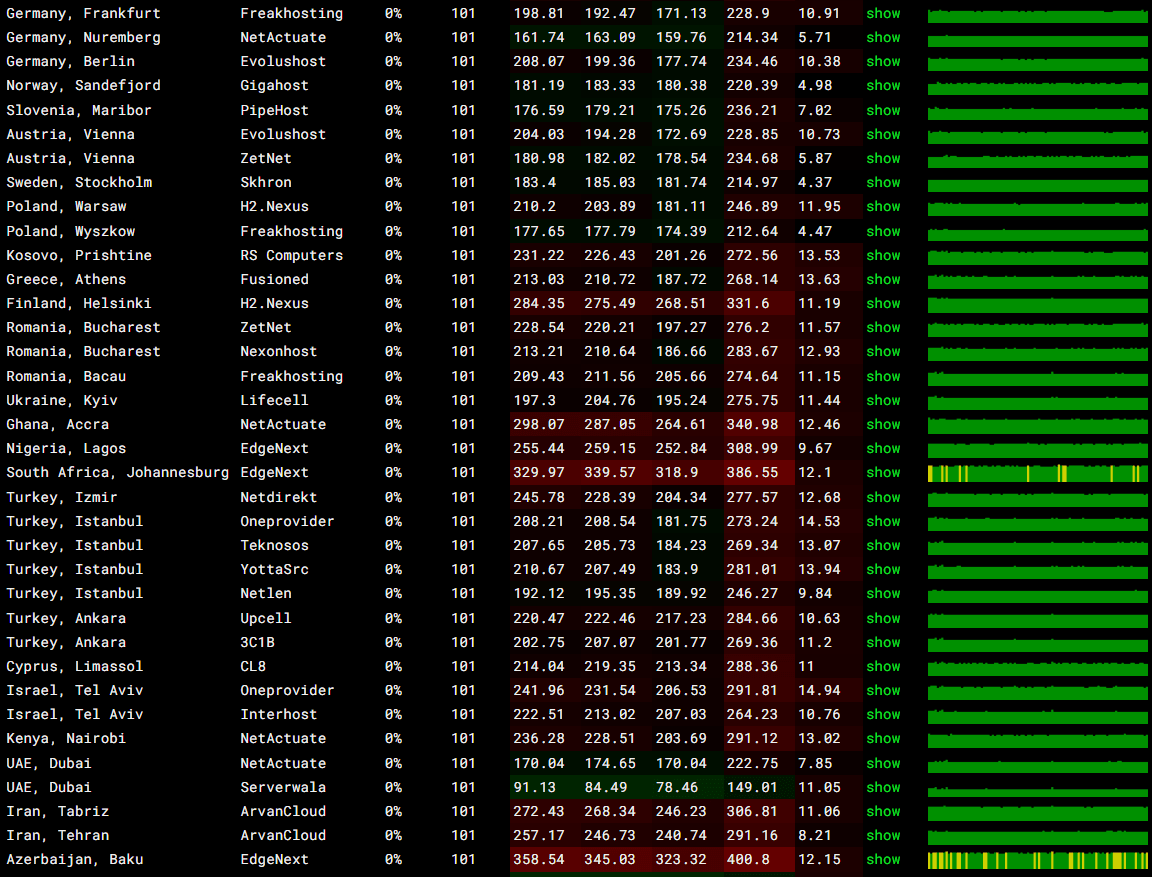
Task: Click value '386.55' in Johannesburg row
Action: point(752,472)
